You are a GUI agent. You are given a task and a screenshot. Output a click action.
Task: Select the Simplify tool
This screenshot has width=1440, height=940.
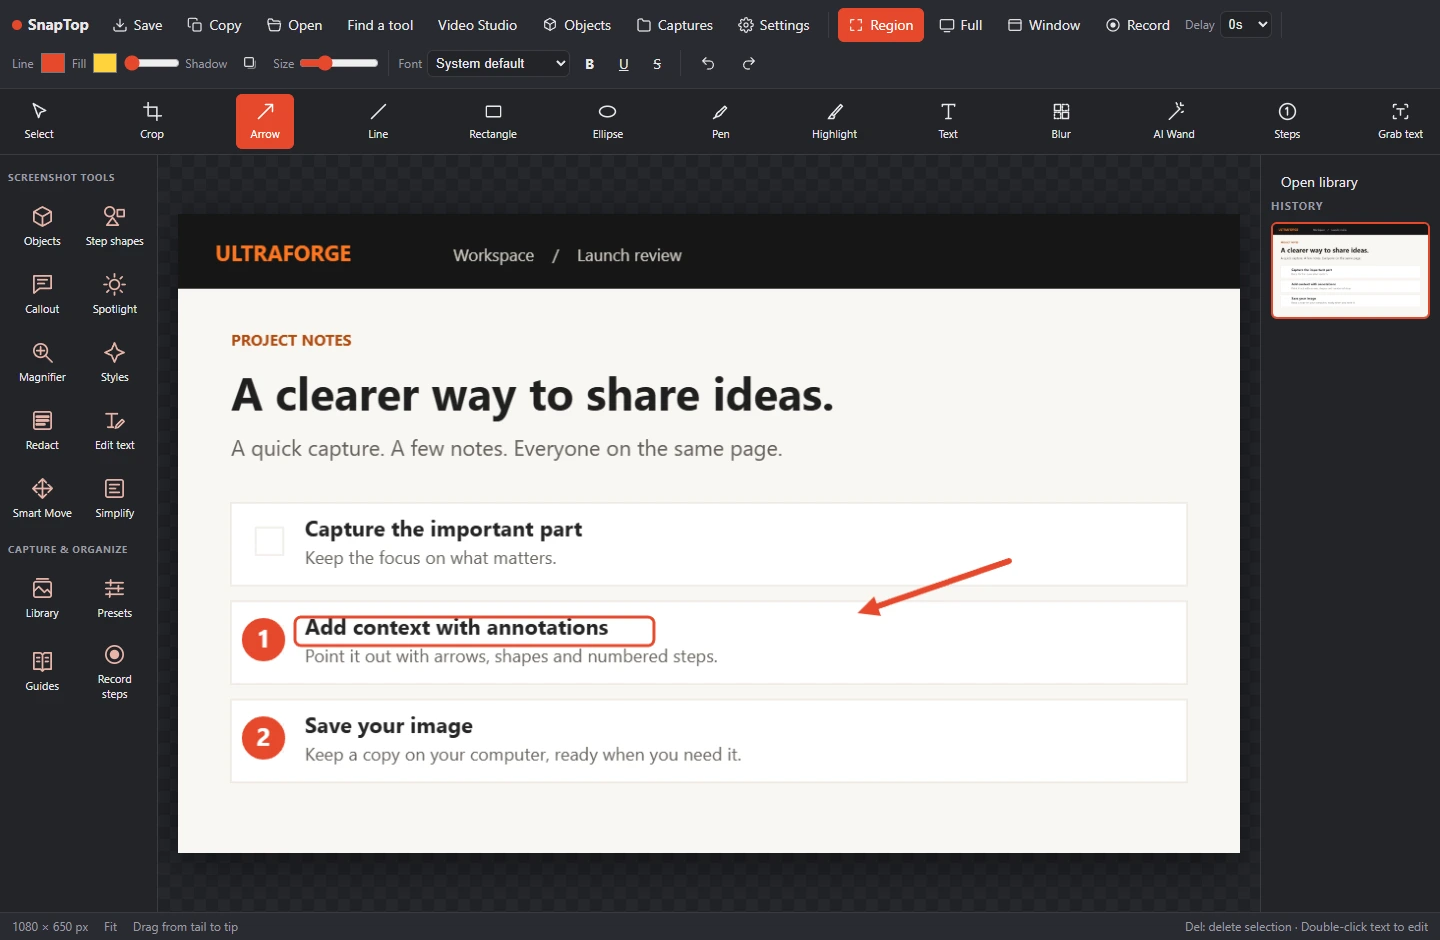pyautogui.click(x=115, y=498)
